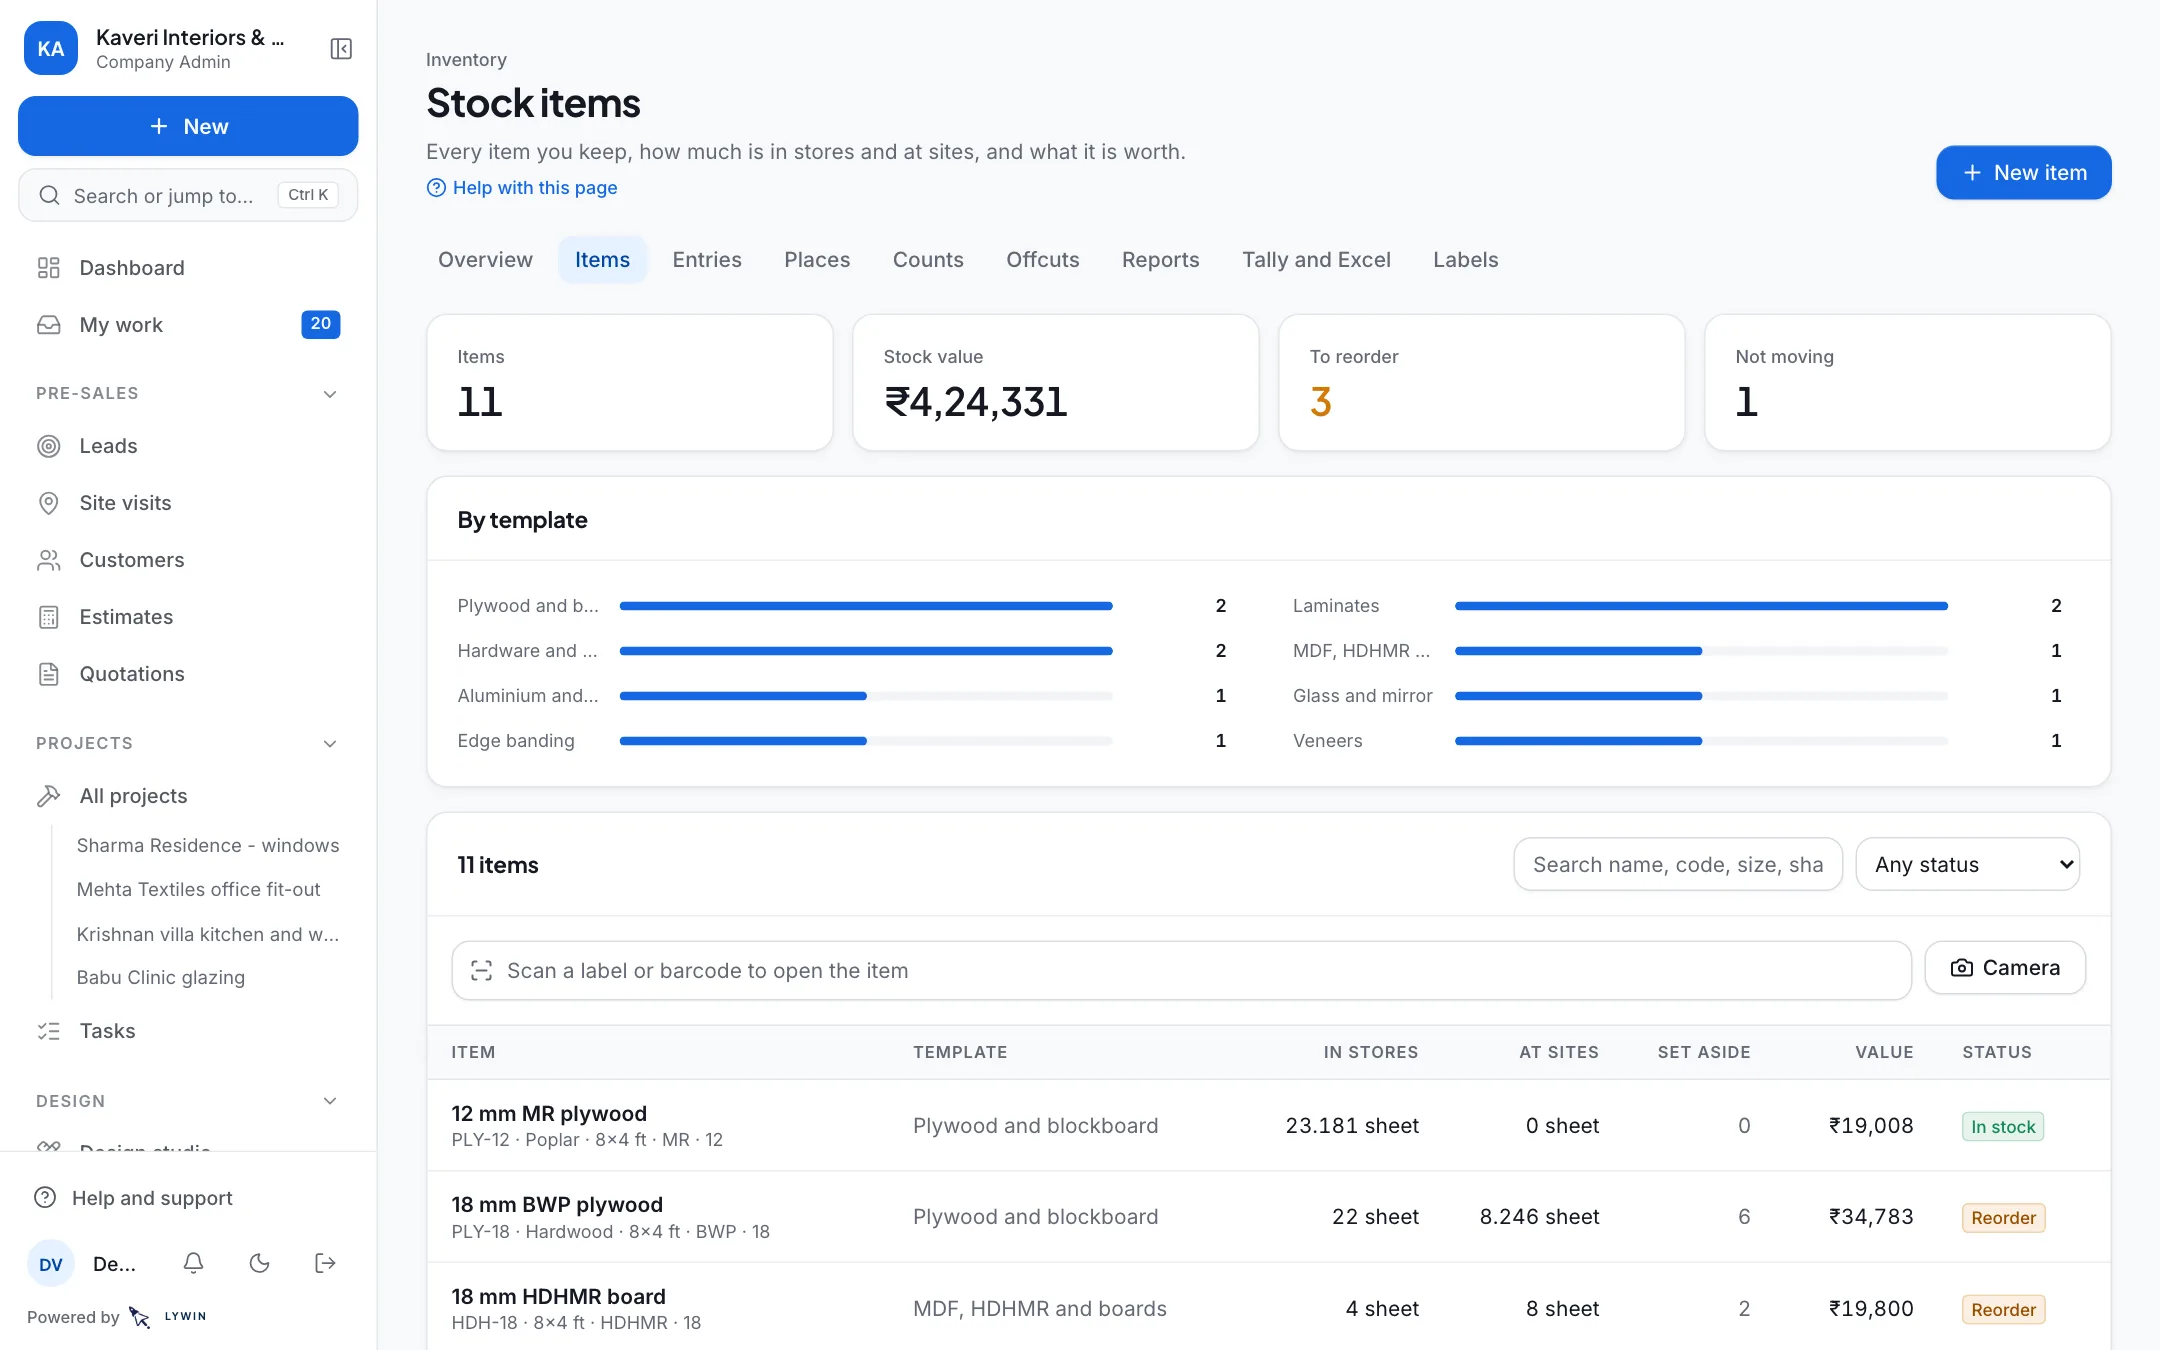Collapse the Projects section chevron
This screenshot has height=1350, width=2160.
[330, 744]
